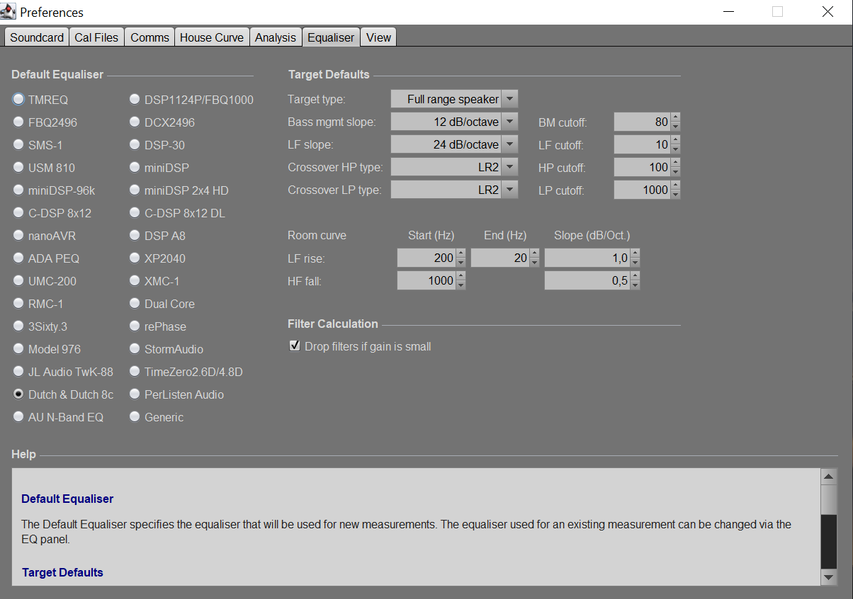This screenshot has width=853, height=599.
Task: Choose StormAudio equaliser
Action: tap(134, 349)
